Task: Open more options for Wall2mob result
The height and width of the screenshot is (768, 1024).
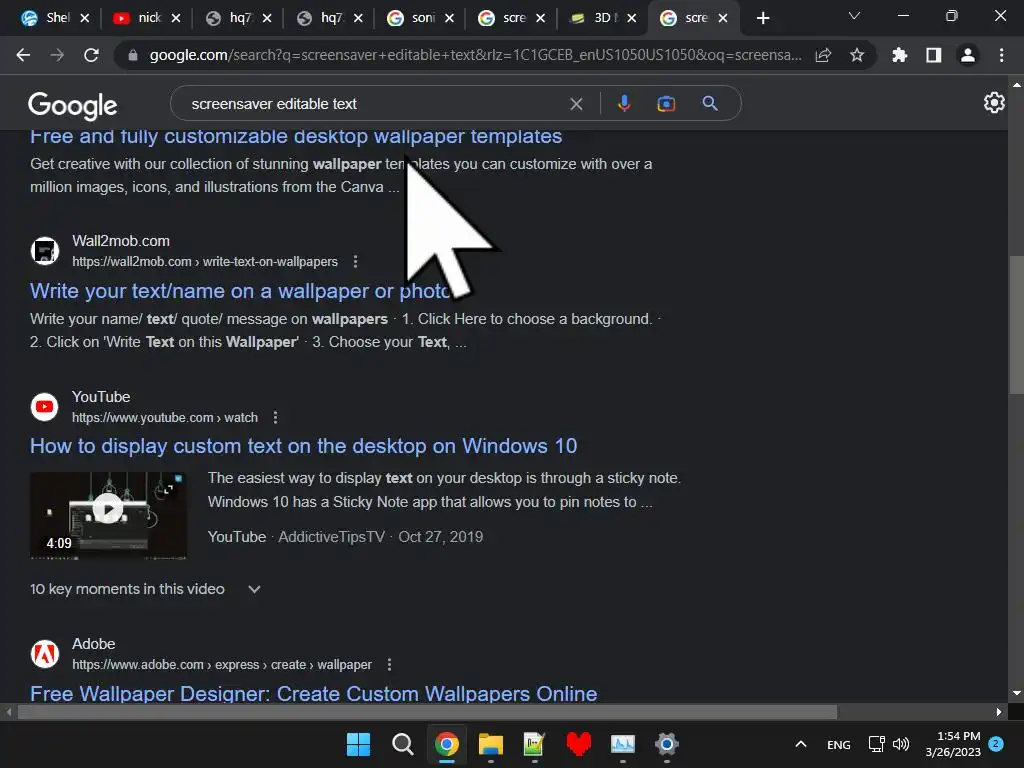Action: tap(355, 262)
